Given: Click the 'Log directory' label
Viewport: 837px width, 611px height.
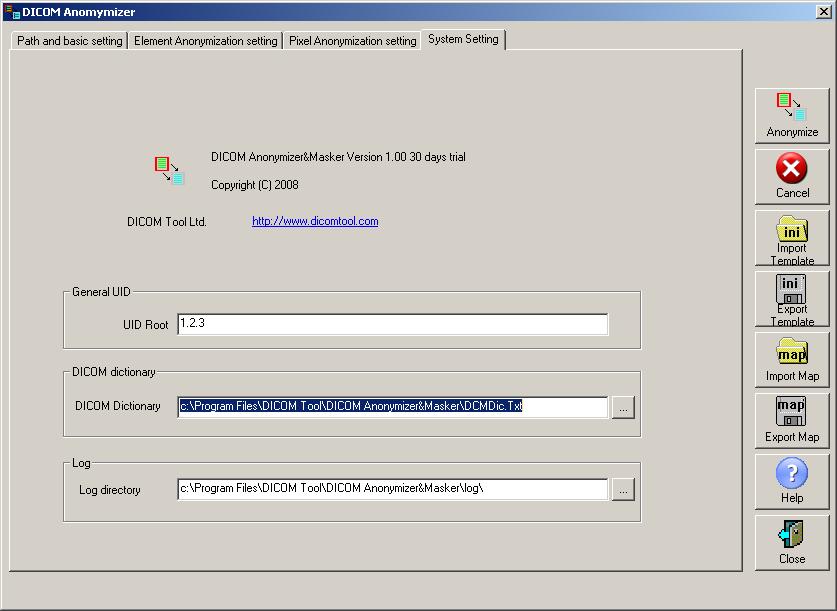Looking at the screenshot, I should point(109,490).
